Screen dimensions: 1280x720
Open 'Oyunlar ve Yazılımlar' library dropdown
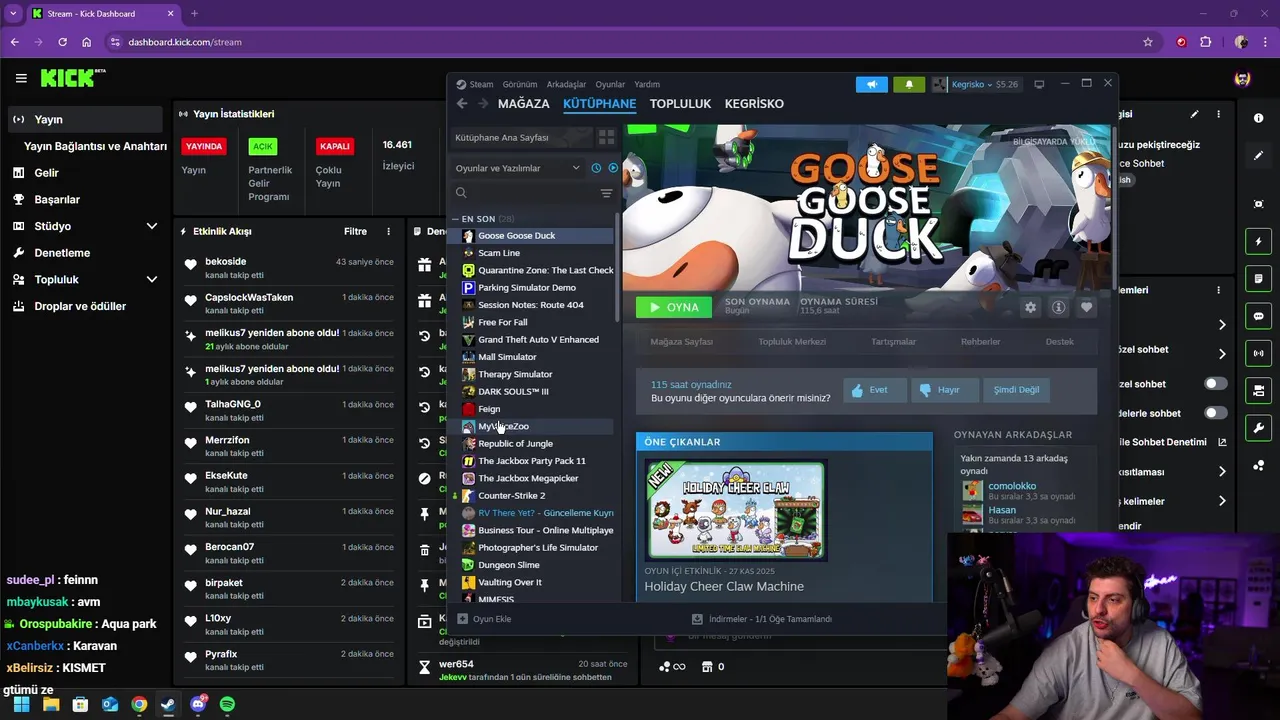pyautogui.click(x=517, y=168)
